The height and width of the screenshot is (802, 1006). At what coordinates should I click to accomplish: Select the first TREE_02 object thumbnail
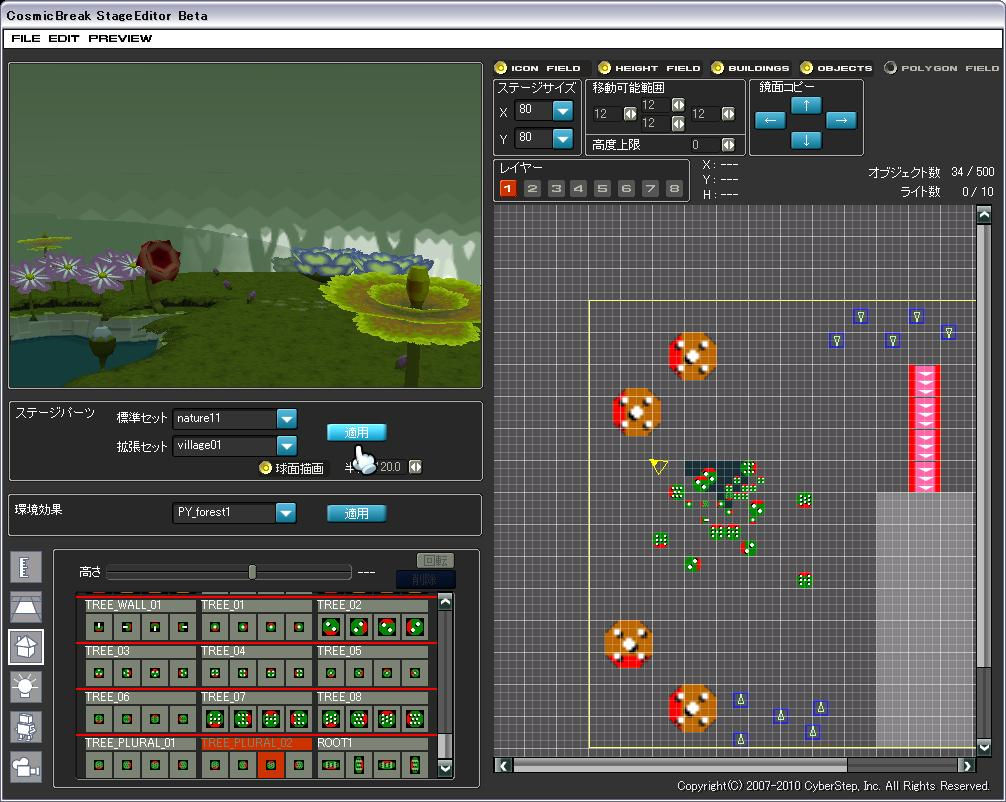pos(331,627)
